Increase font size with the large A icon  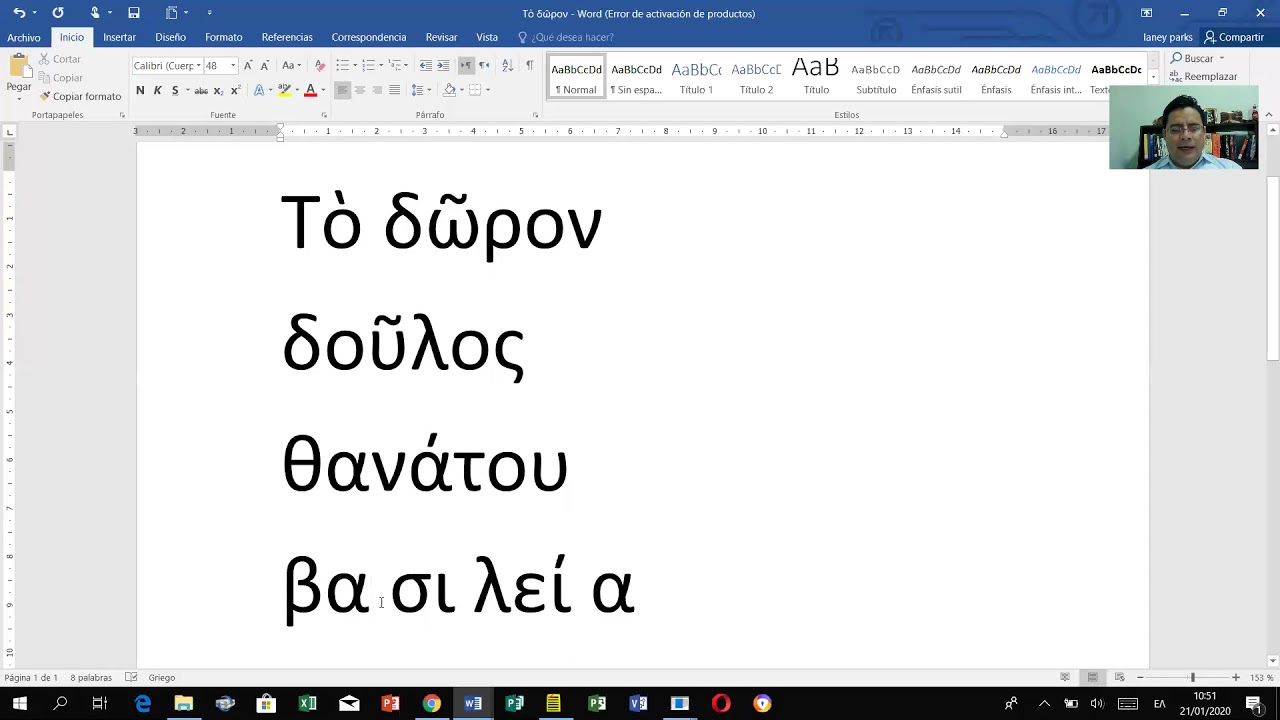248,65
